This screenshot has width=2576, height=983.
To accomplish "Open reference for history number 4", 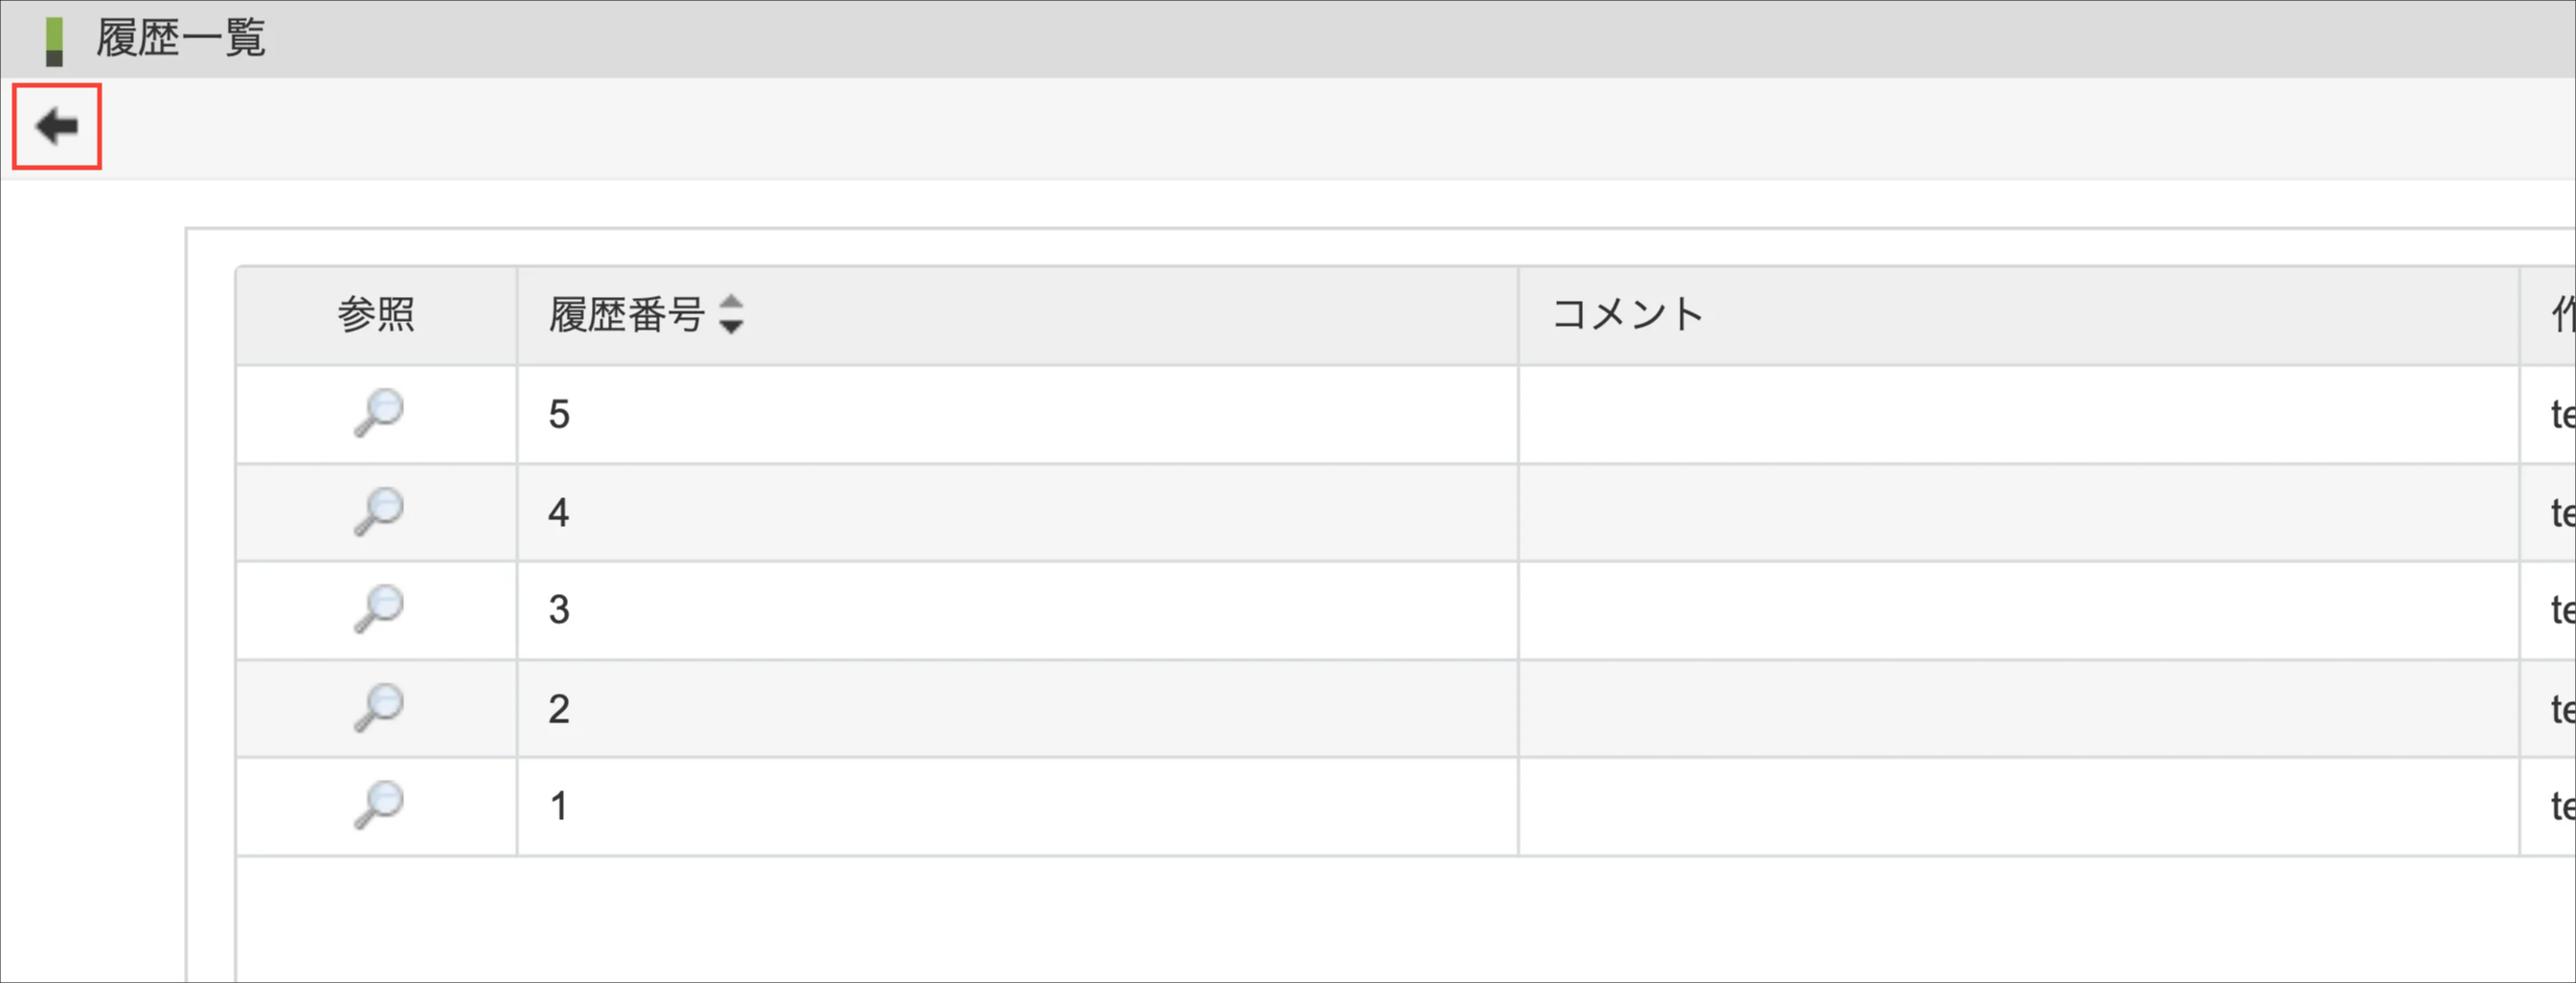I will [x=378, y=511].
